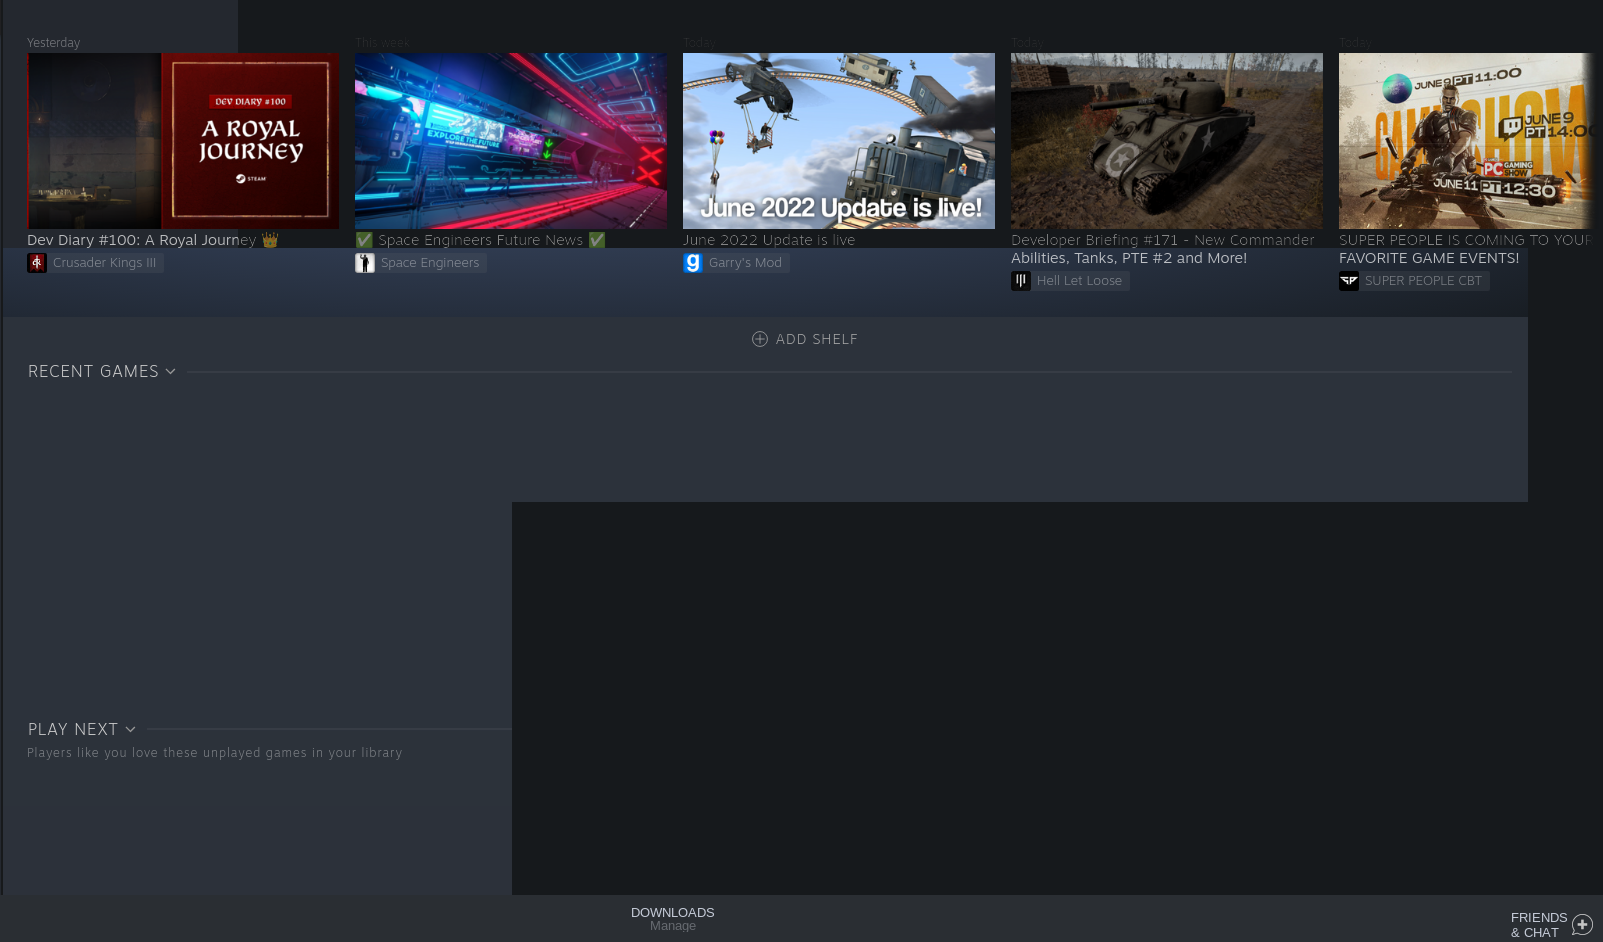Open the Garry's Mod game icon
Image resolution: width=1603 pixels, height=942 pixels.
coord(693,263)
